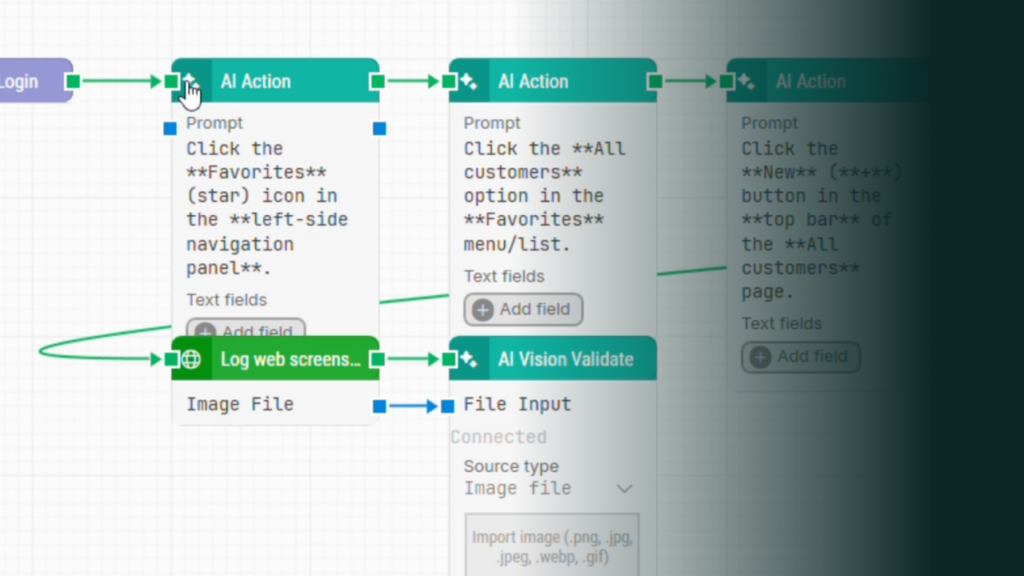Select the AI Vision Validate node header
The height and width of the screenshot is (576, 1024).
coord(565,359)
